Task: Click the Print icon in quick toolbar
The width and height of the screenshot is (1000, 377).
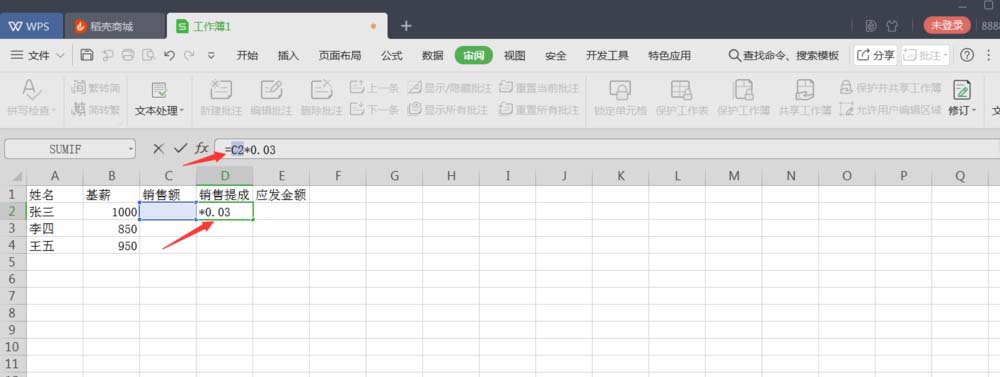Action: click(128, 55)
